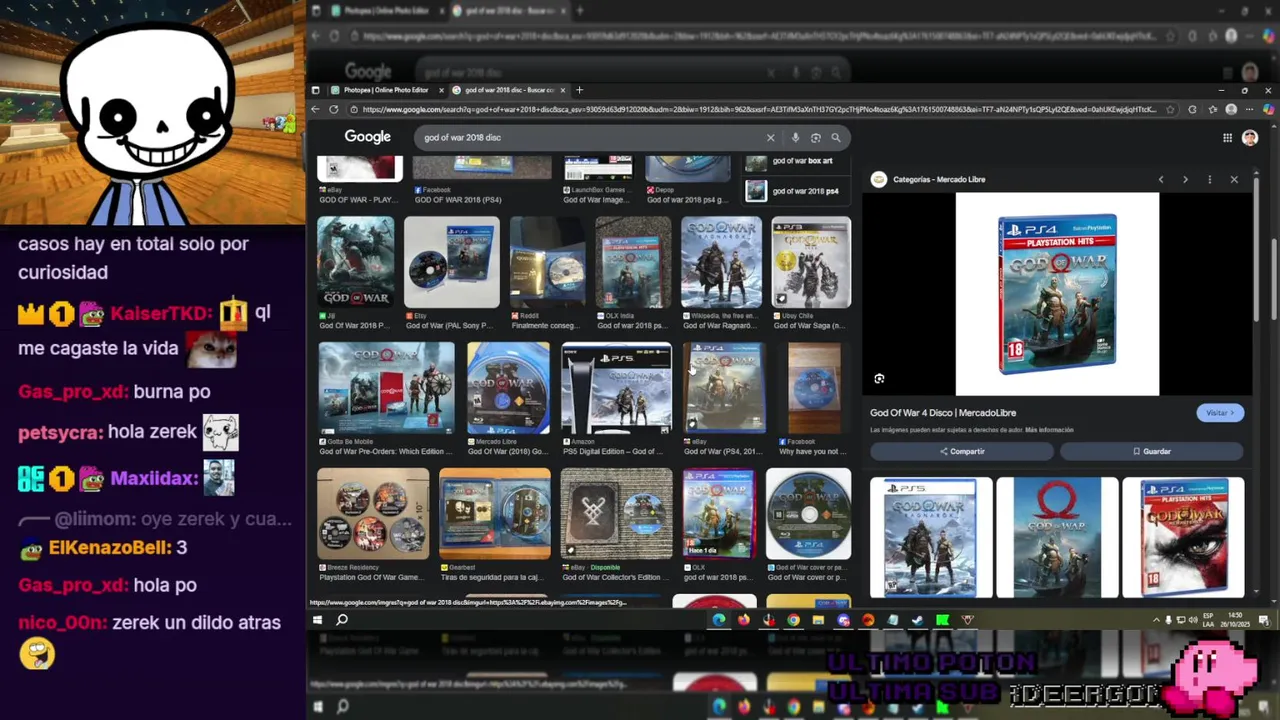Switch to Photopea Online Photo Editor tab

(x=386, y=90)
